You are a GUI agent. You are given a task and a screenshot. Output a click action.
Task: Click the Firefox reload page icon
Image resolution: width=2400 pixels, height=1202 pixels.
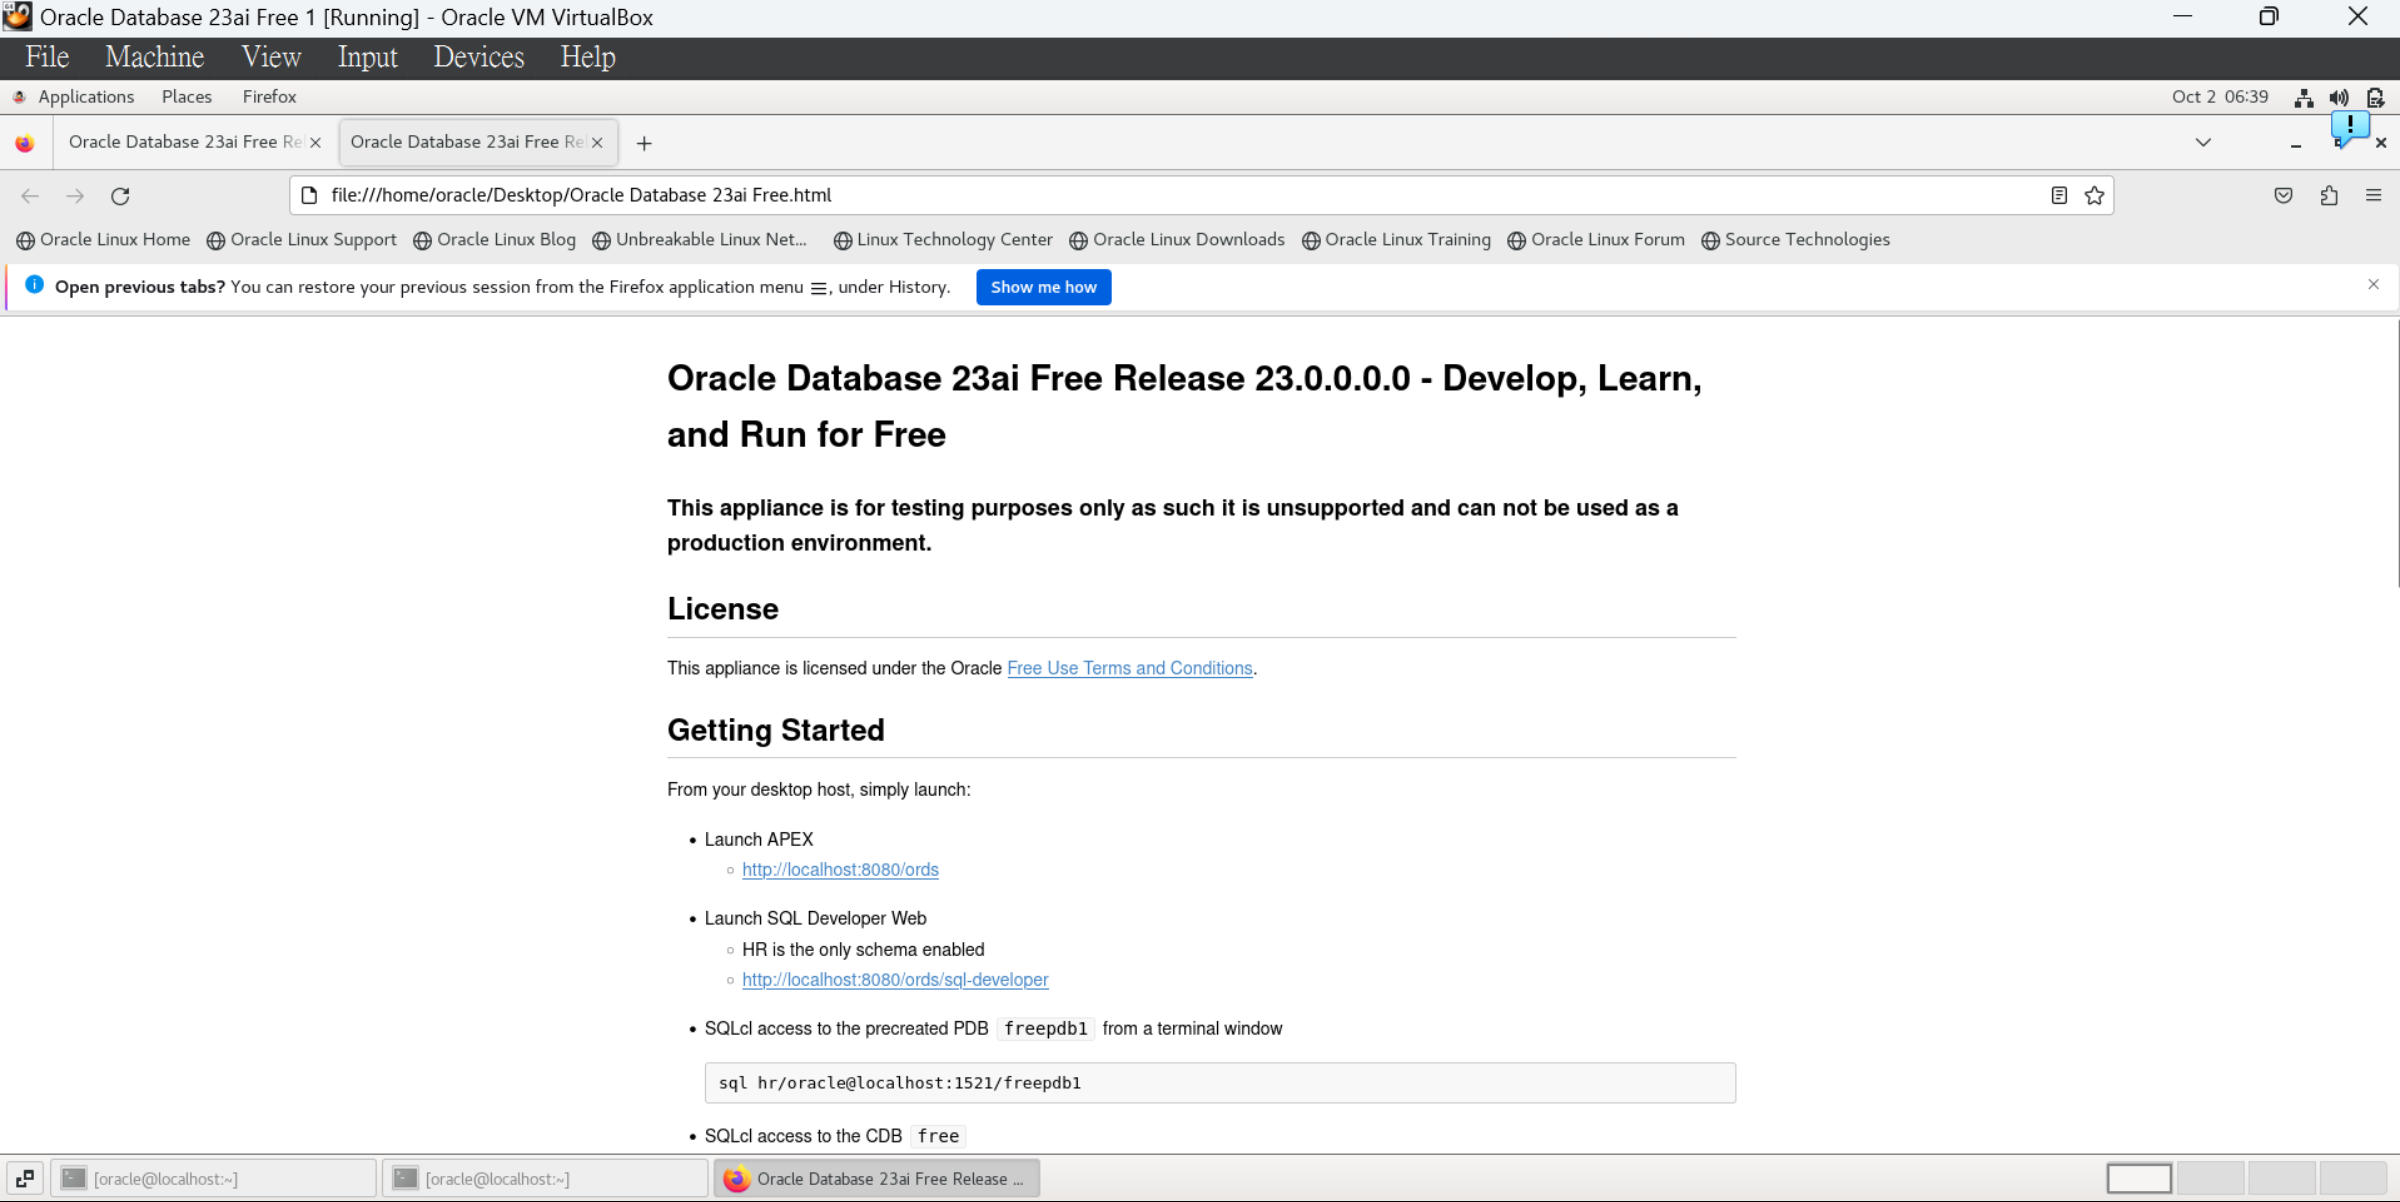point(120,196)
